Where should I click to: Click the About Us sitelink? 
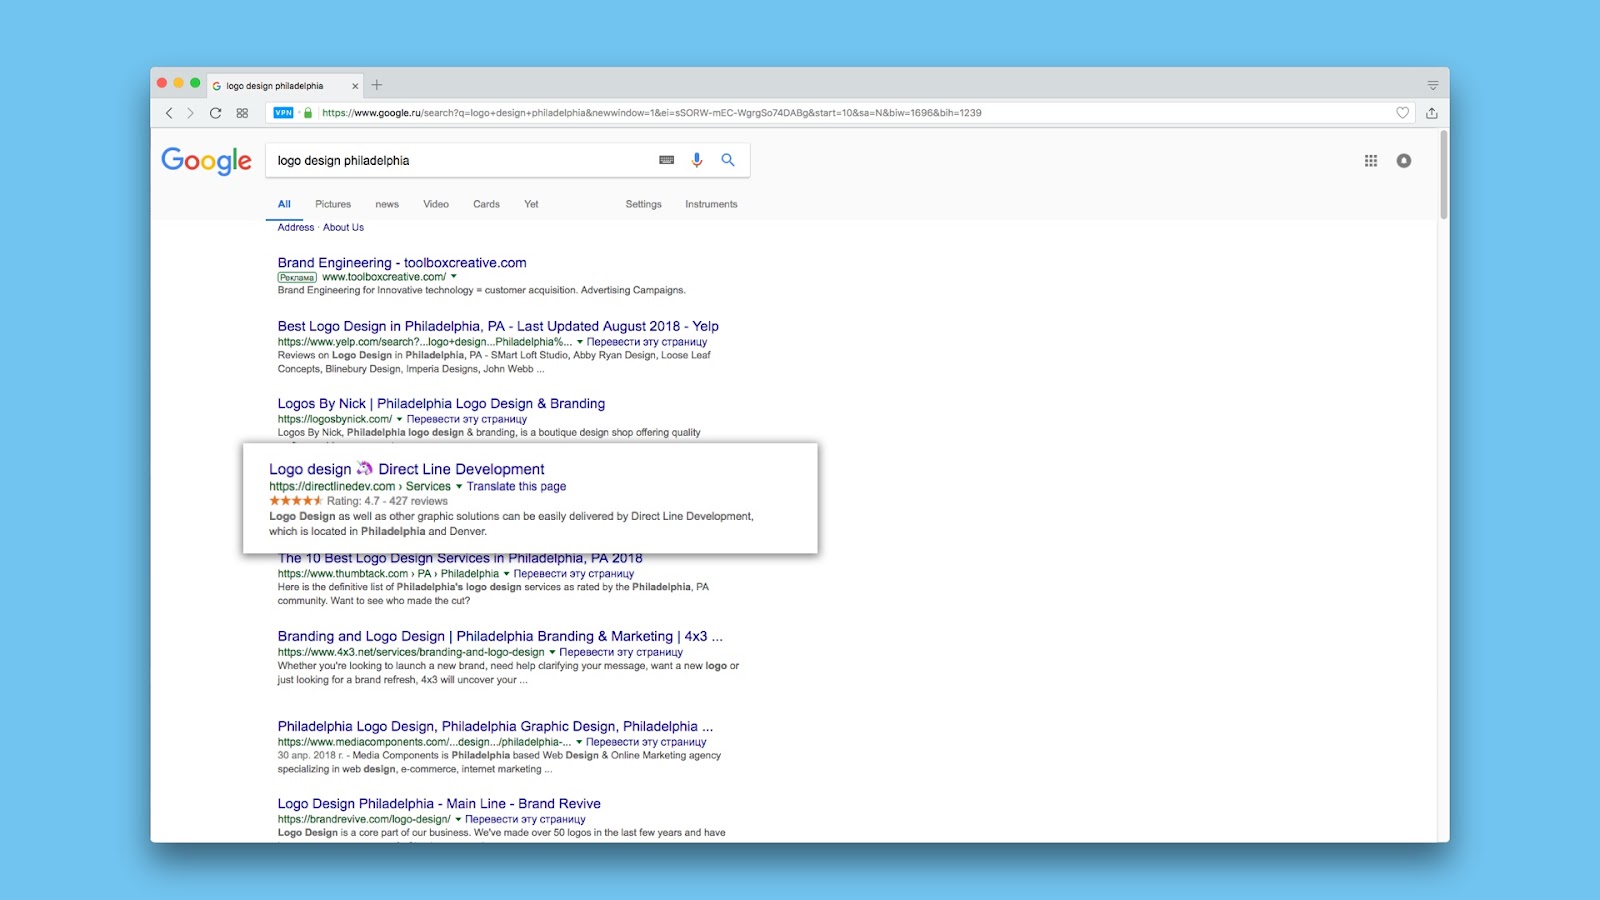(x=343, y=227)
